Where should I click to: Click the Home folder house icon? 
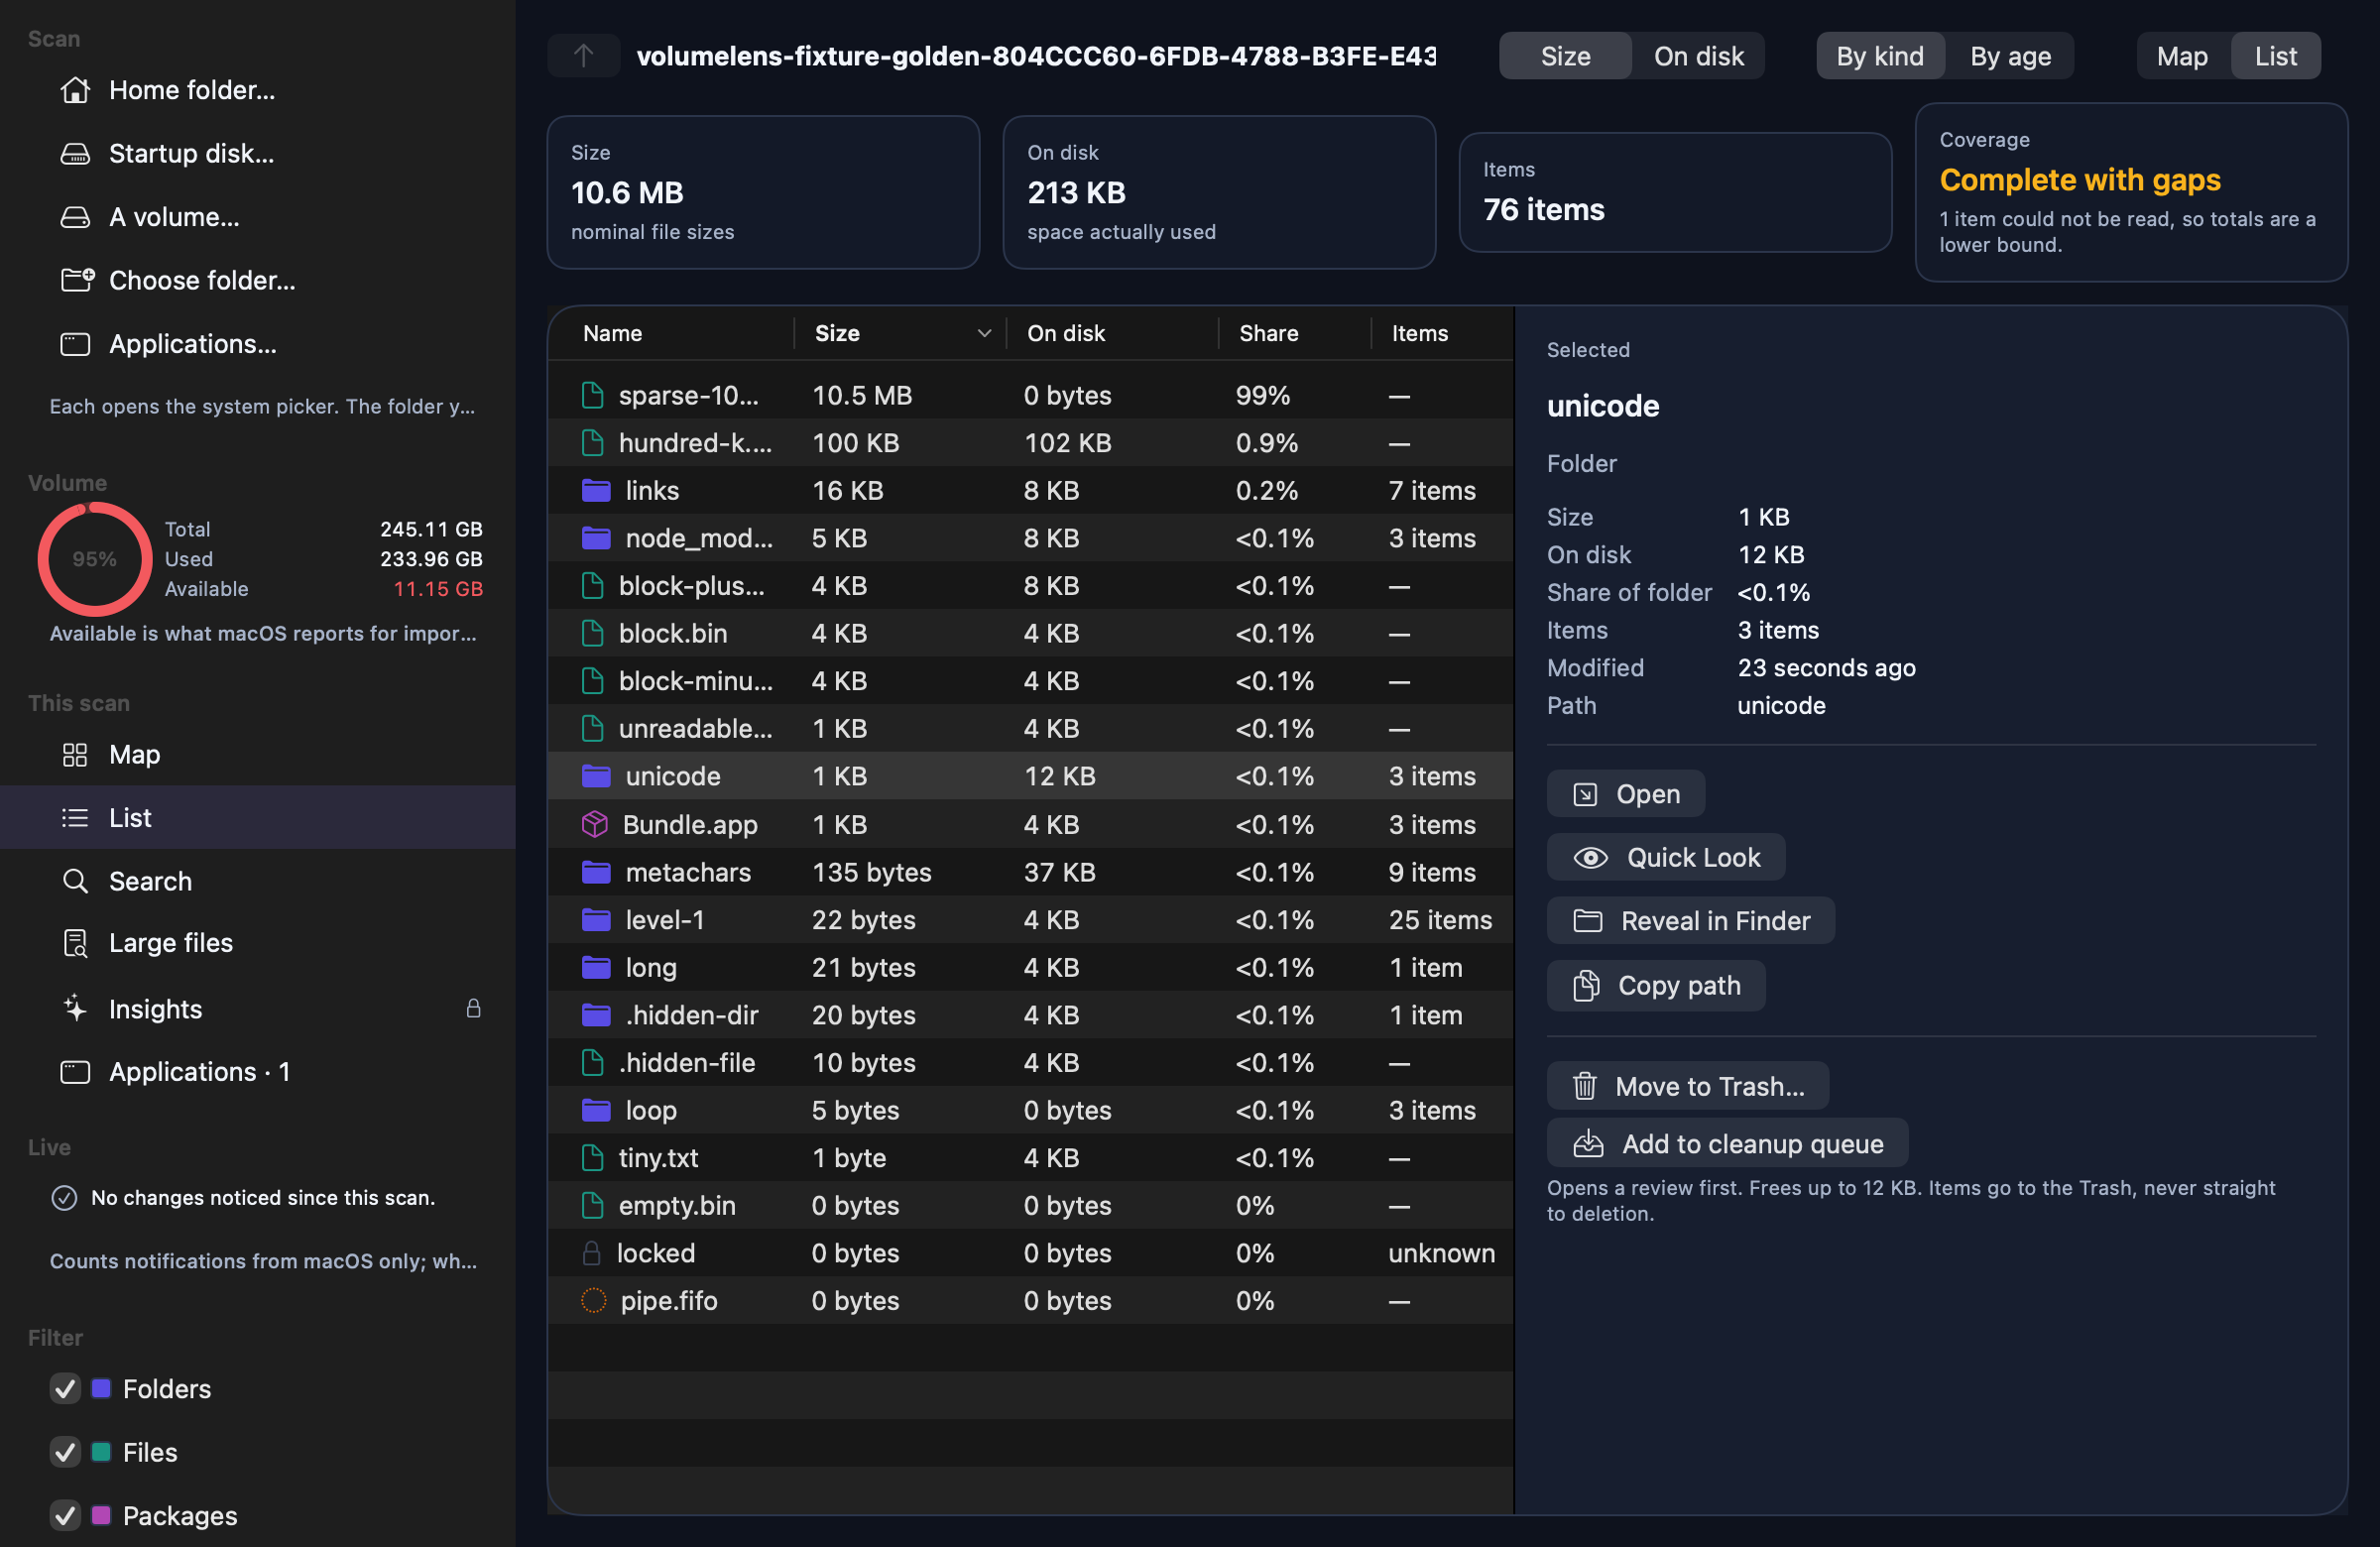(75, 90)
